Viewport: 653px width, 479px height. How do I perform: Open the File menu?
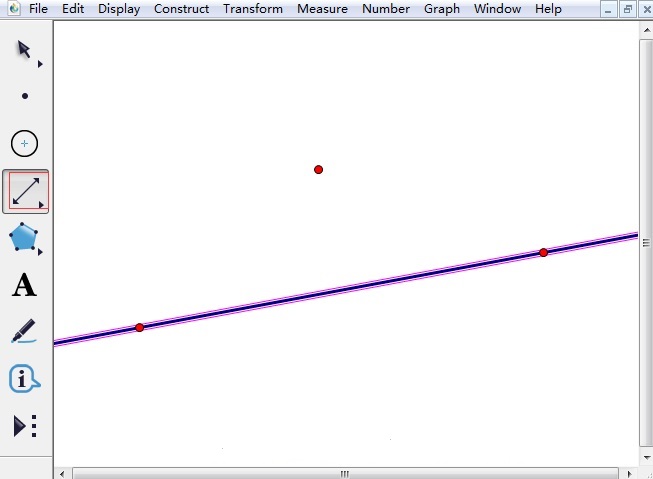(38, 9)
